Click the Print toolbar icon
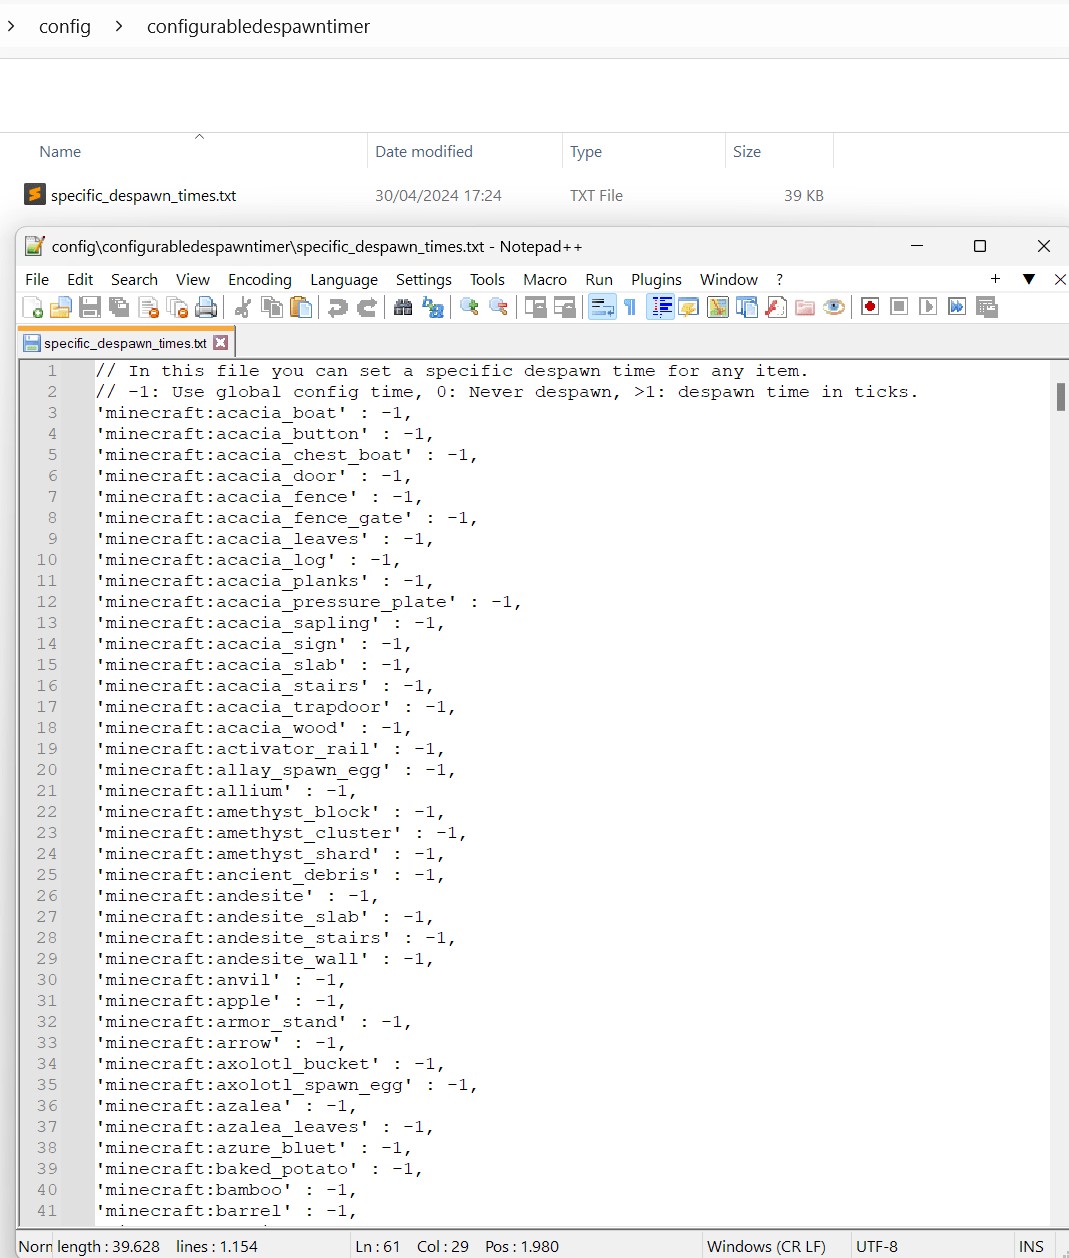1069x1258 pixels. coord(206,307)
